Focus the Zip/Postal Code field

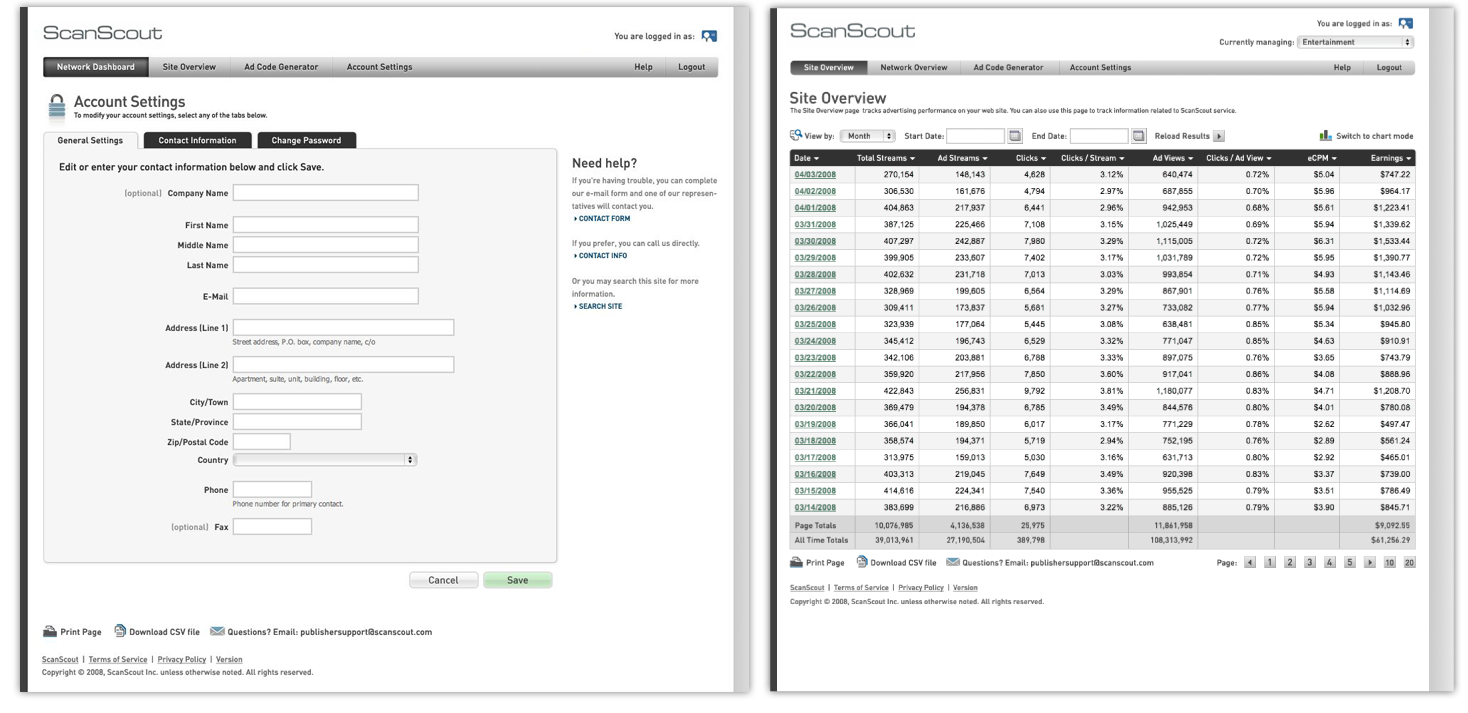click(x=262, y=441)
